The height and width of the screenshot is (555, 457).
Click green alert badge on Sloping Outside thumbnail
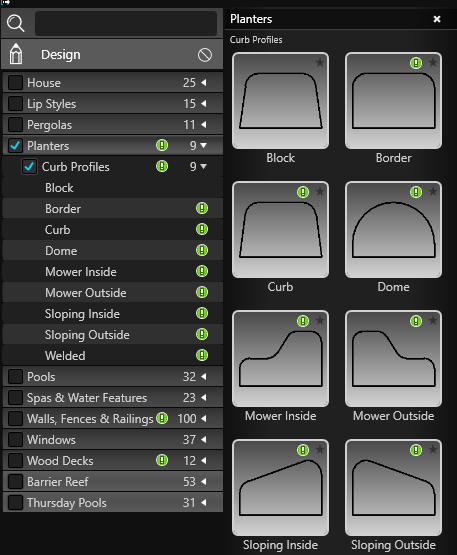(416, 450)
